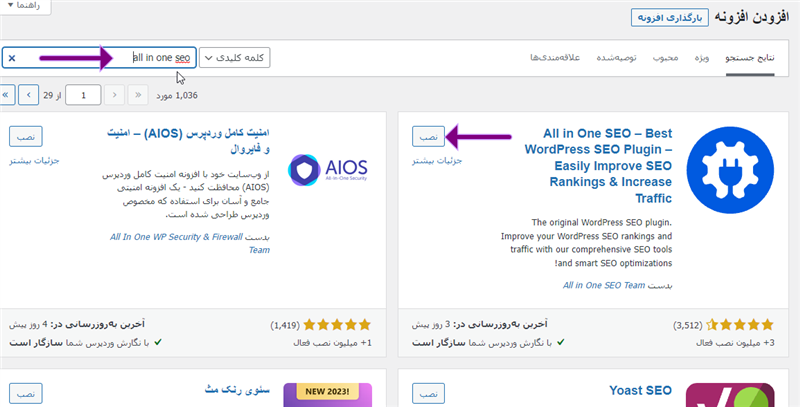Open more details for All in One SEO
This screenshot has width=800, height=407.
click(x=437, y=161)
